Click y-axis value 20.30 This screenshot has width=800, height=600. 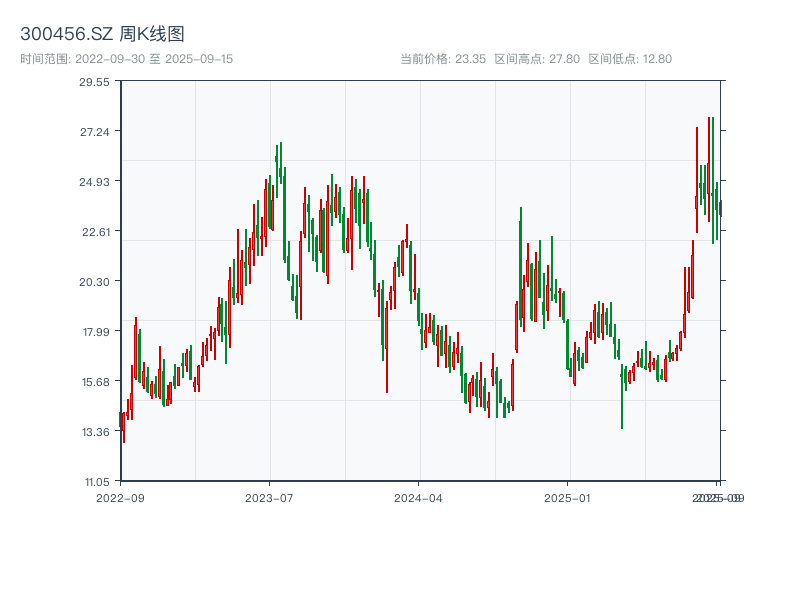pyautogui.click(x=94, y=282)
